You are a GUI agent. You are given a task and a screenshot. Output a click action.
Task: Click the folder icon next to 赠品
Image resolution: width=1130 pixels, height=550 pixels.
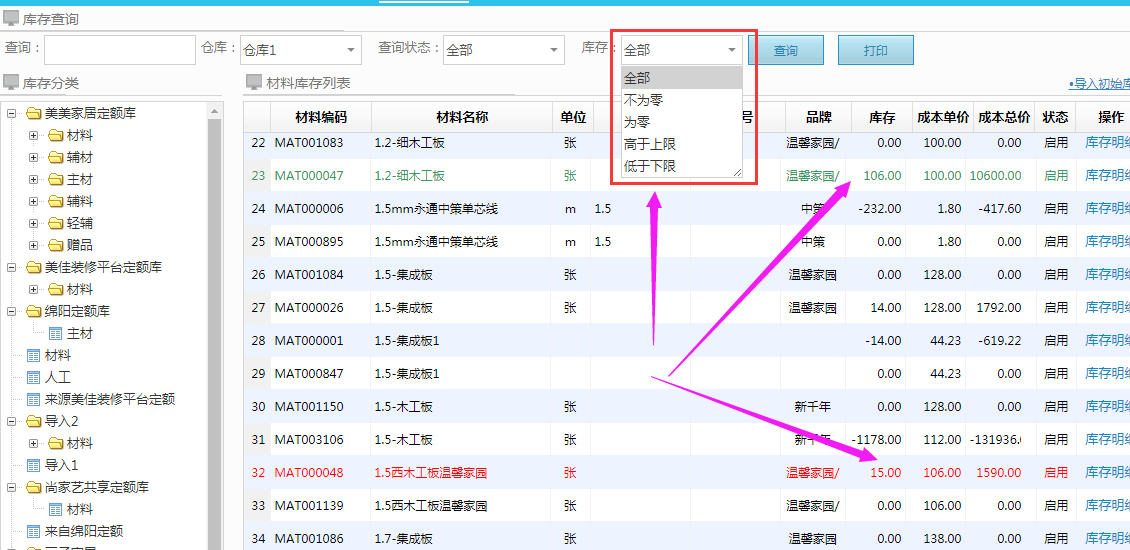[x=55, y=245]
